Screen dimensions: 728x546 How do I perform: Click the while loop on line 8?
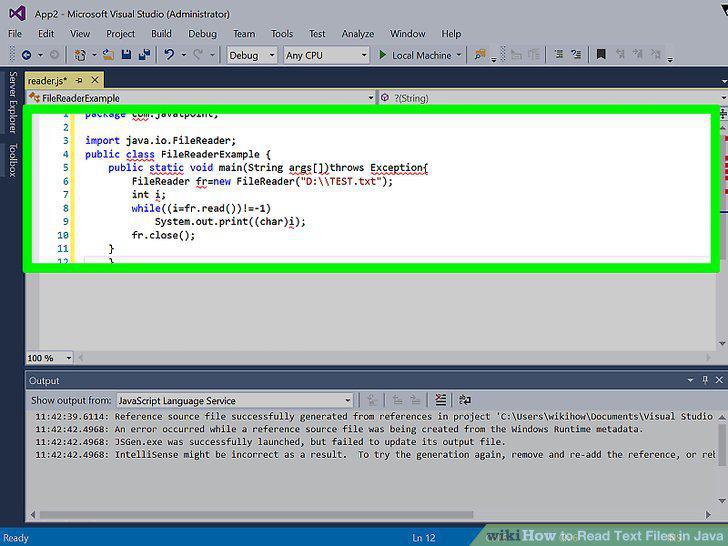(x=201, y=208)
